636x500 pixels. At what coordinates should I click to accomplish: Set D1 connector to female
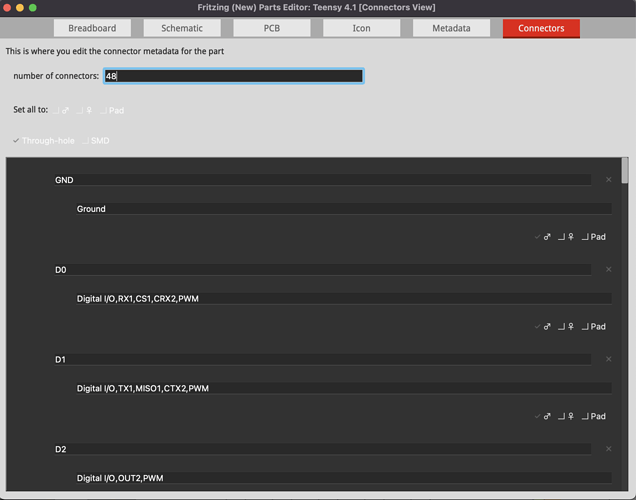pos(566,416)
